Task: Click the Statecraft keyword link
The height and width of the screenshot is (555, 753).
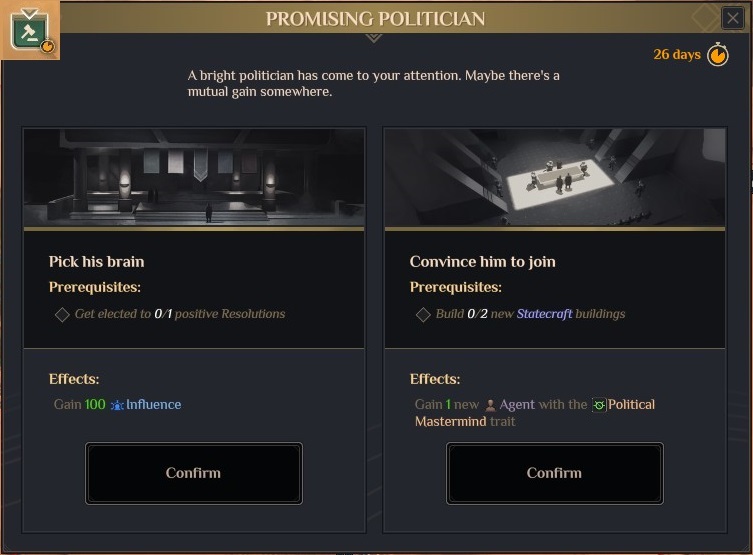Action: point(544,314)
